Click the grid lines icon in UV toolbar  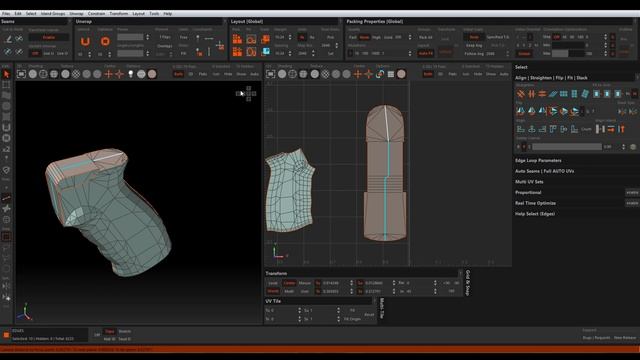tap(391, 74)
